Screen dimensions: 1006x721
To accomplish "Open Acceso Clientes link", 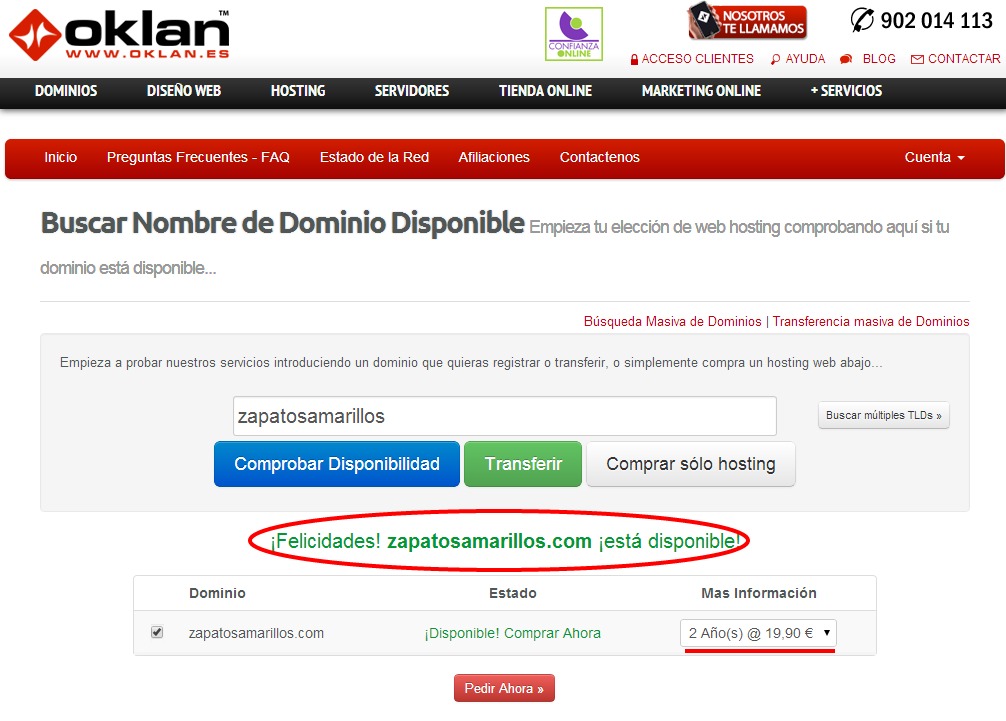I will pos(697,59).
